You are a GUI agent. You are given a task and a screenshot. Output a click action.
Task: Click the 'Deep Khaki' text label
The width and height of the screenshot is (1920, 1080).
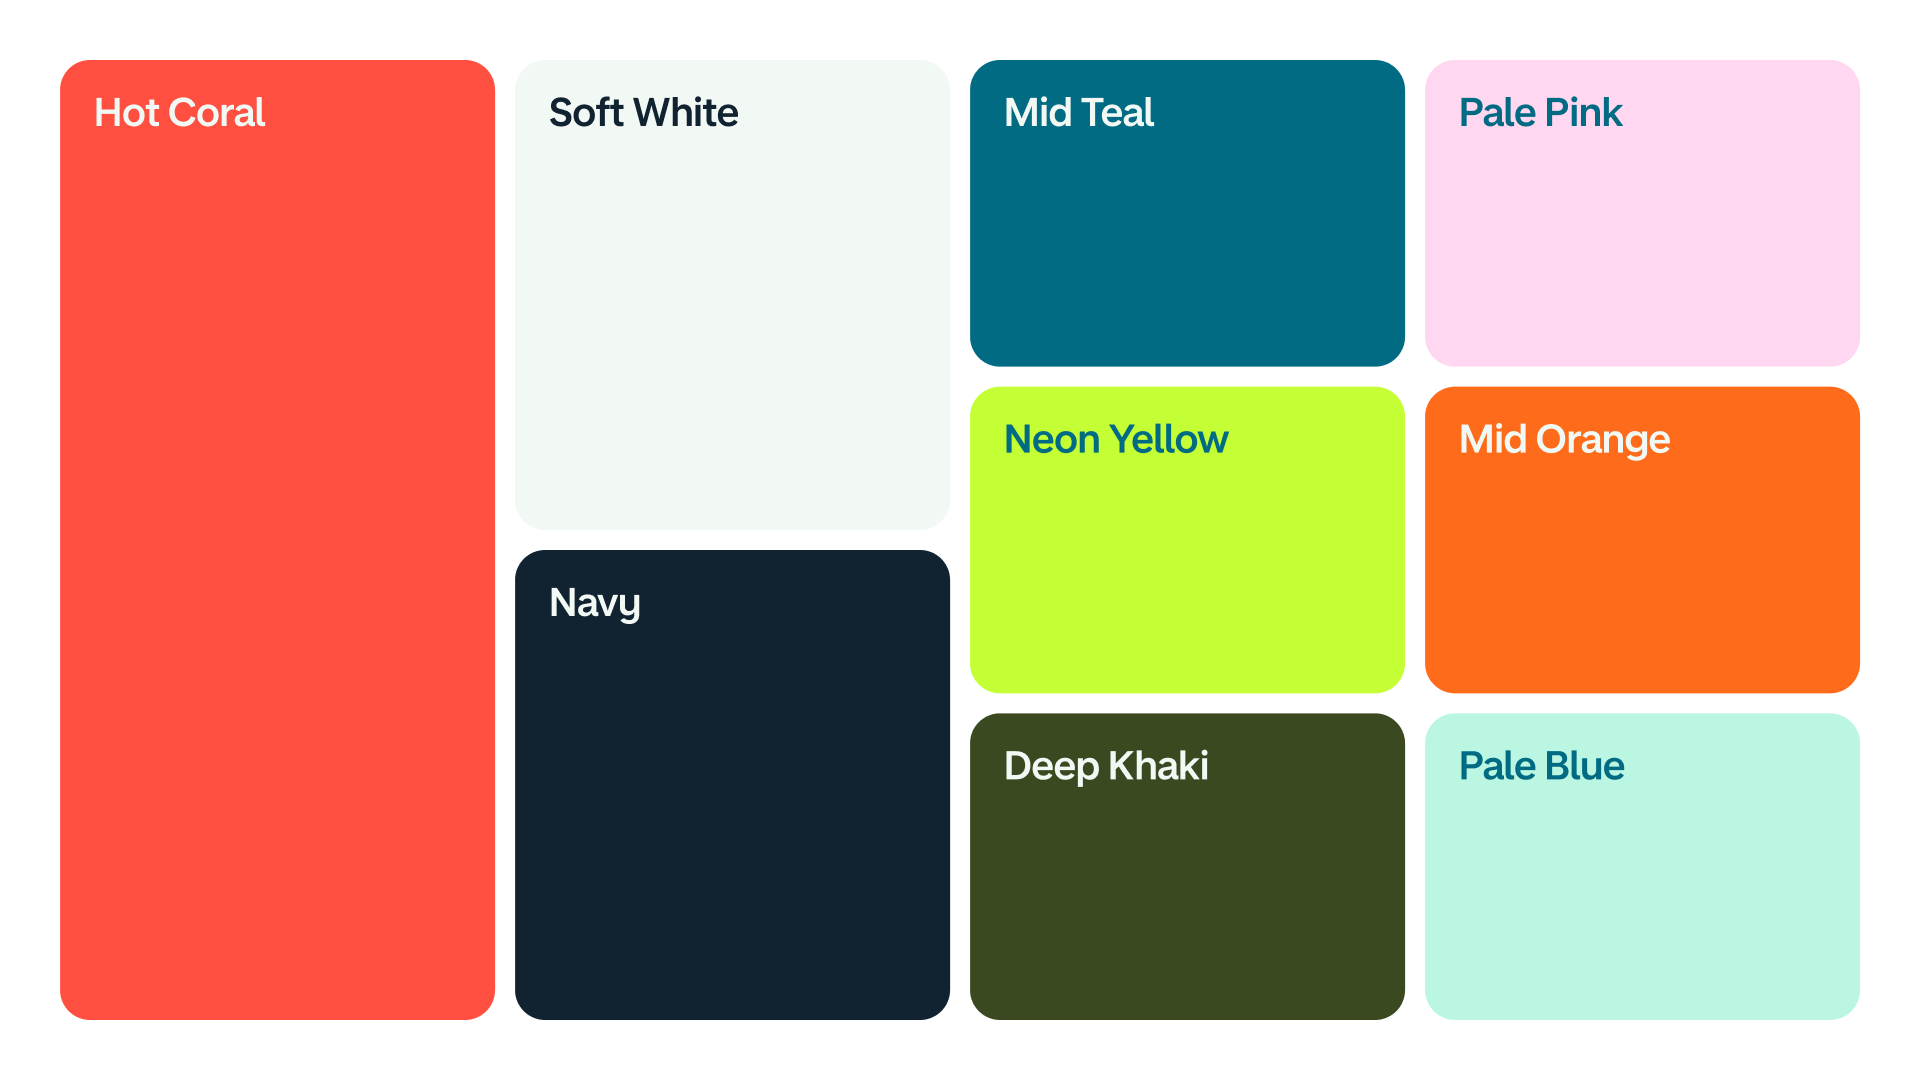[x=1106, y=768]
